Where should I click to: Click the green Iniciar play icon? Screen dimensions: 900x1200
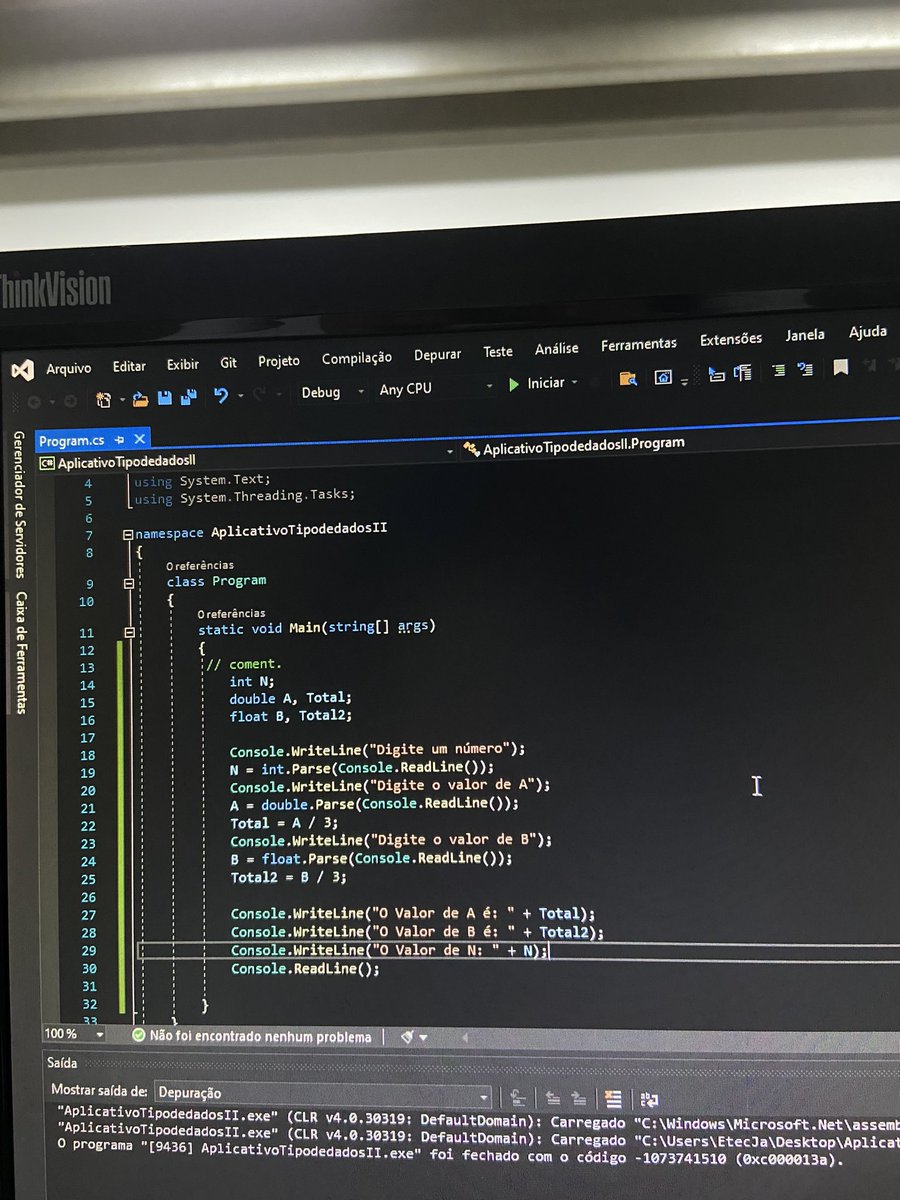pyautogui.click(x=514, y=384)
